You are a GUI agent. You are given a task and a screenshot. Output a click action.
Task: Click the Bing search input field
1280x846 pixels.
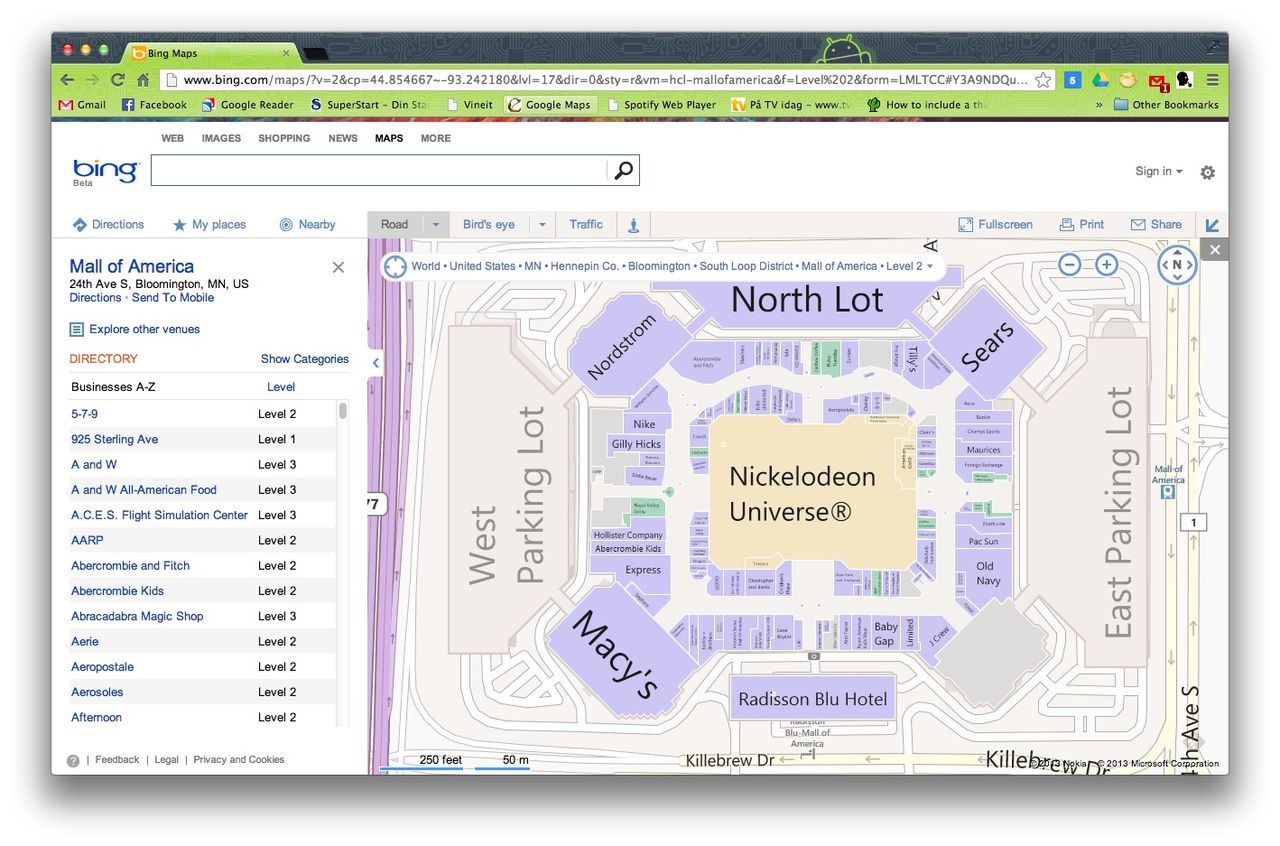point(378,171)
